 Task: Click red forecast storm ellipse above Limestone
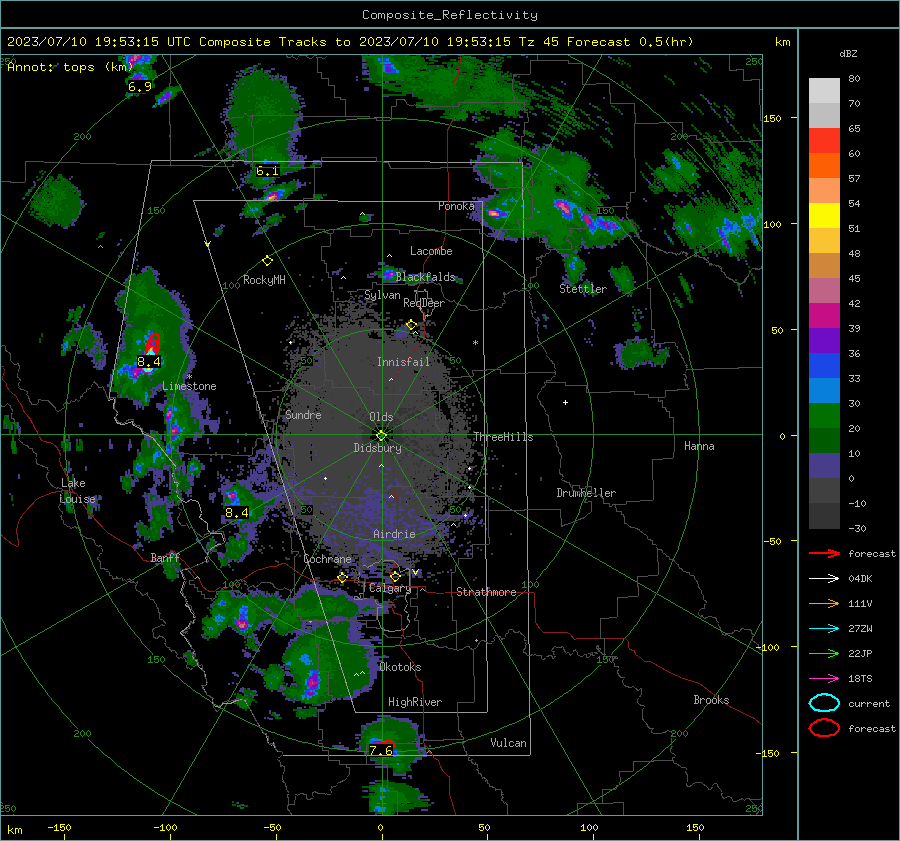pos(152,344)
